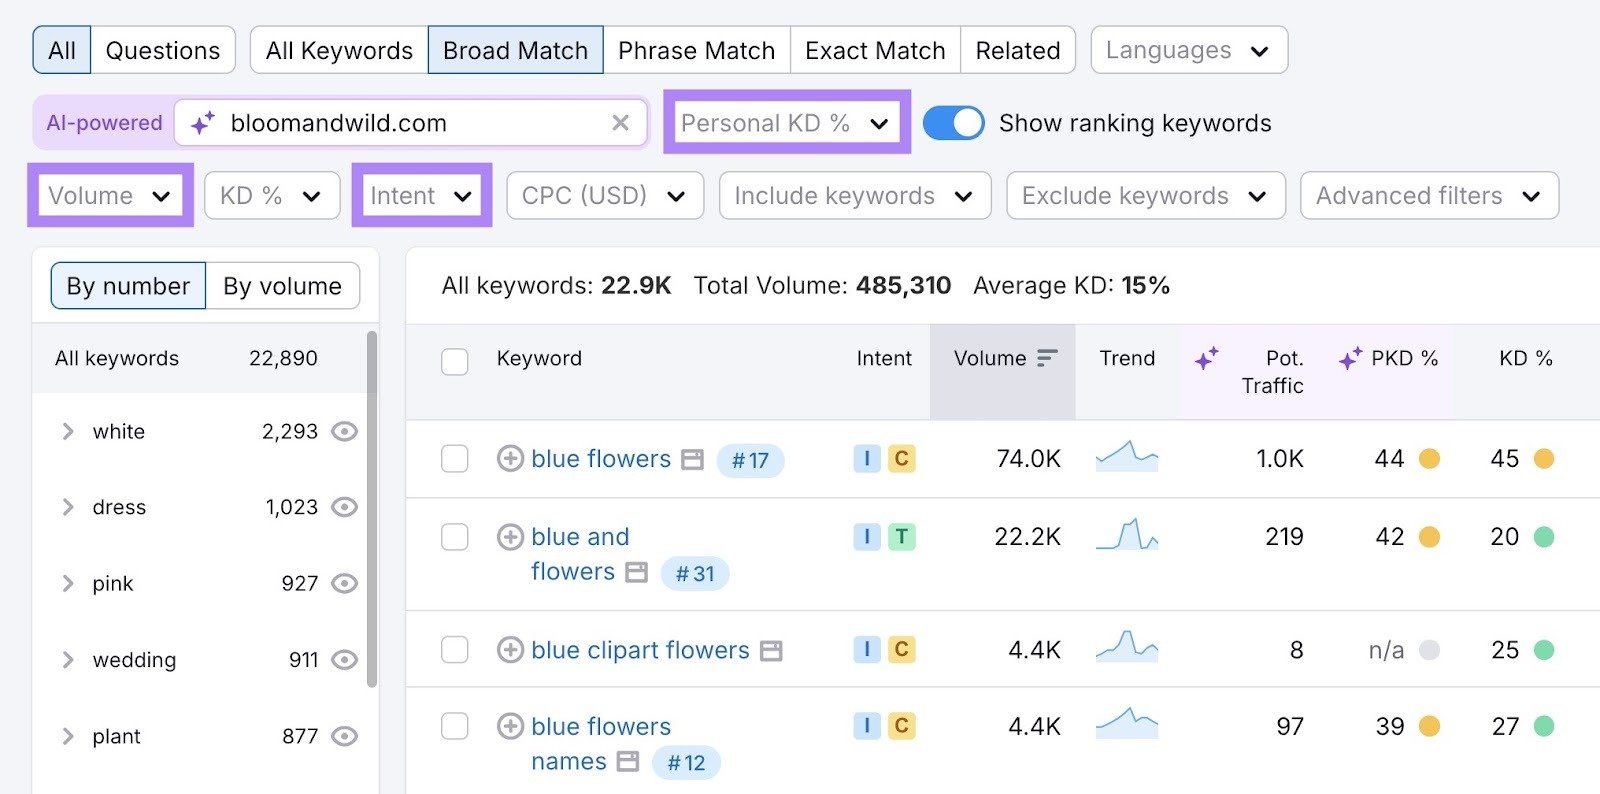This screenshot has height=794, width=1600.
Task: Open the Advanced filters dropdown
Action: tap(1427, 195)
